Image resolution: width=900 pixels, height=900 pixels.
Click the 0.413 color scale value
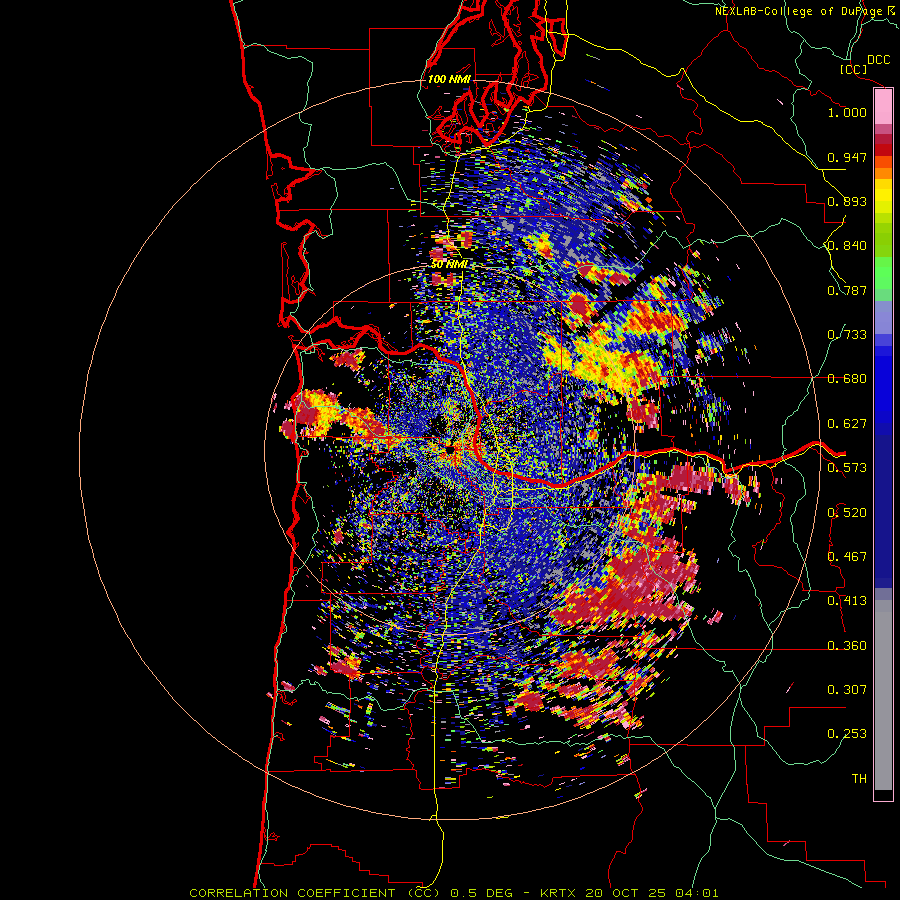point(847,601)
